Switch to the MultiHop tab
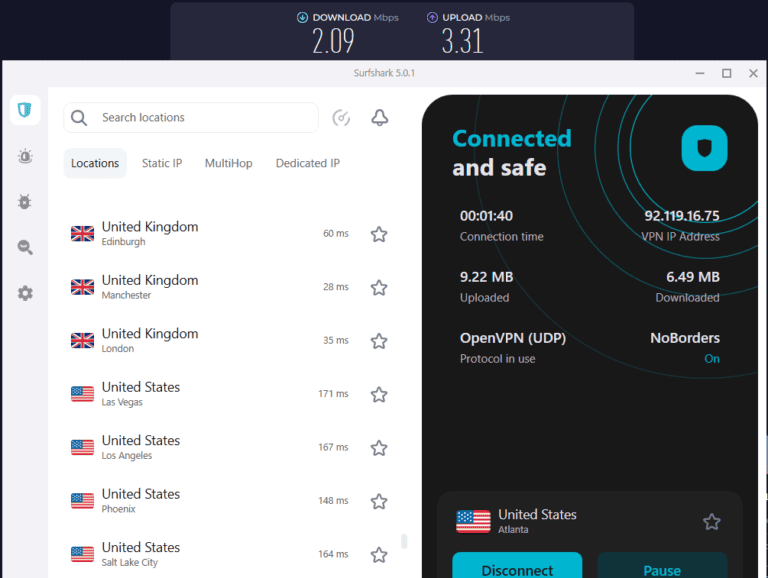This screenshot has height=578, width=768. coord(229,163)
